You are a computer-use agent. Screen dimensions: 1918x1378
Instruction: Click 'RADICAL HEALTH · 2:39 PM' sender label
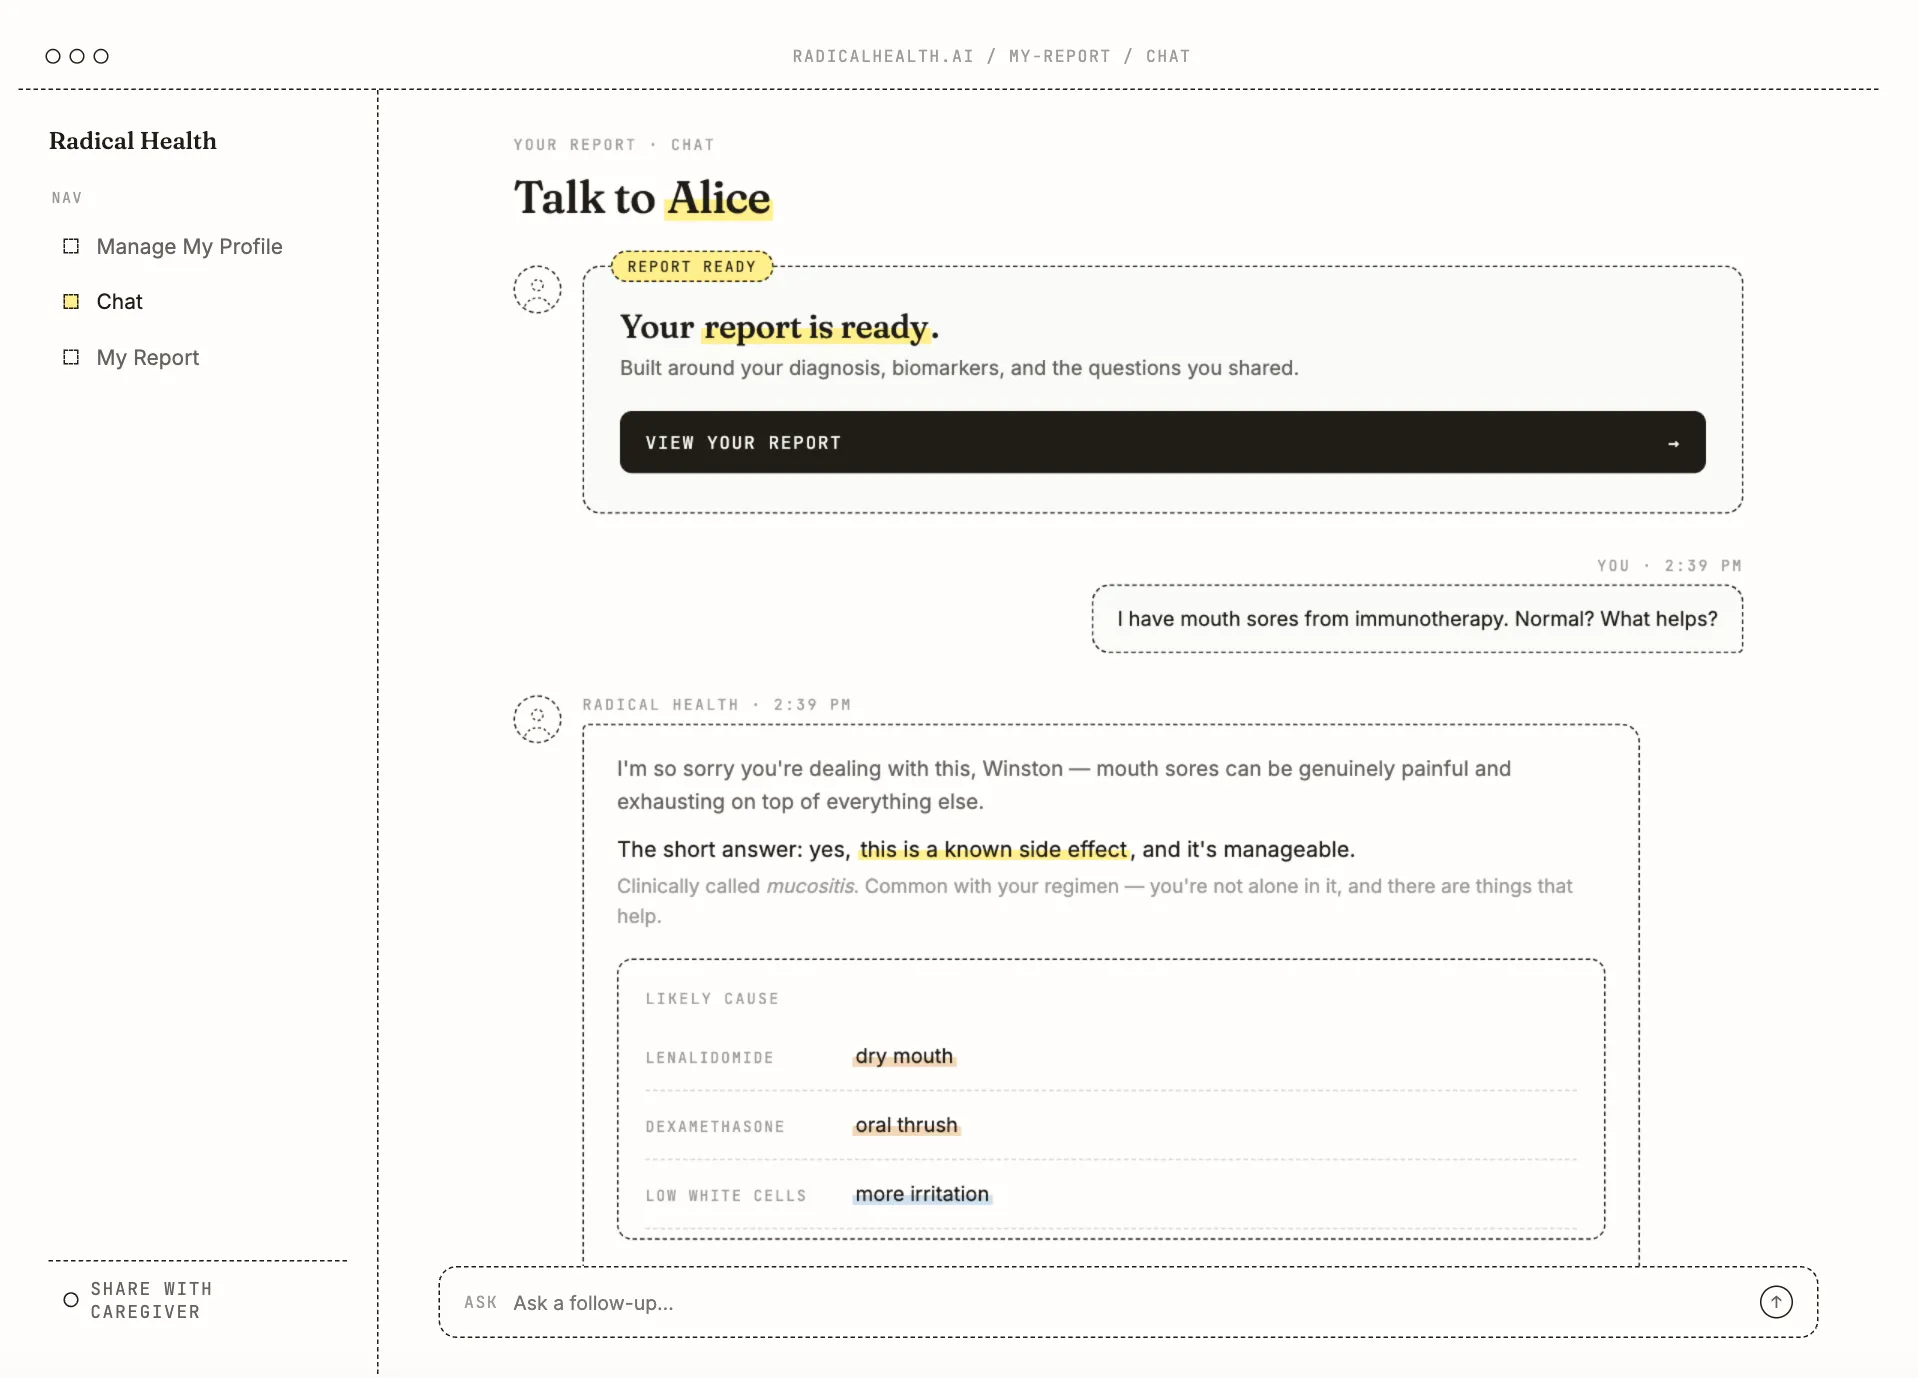coord(717,705)
